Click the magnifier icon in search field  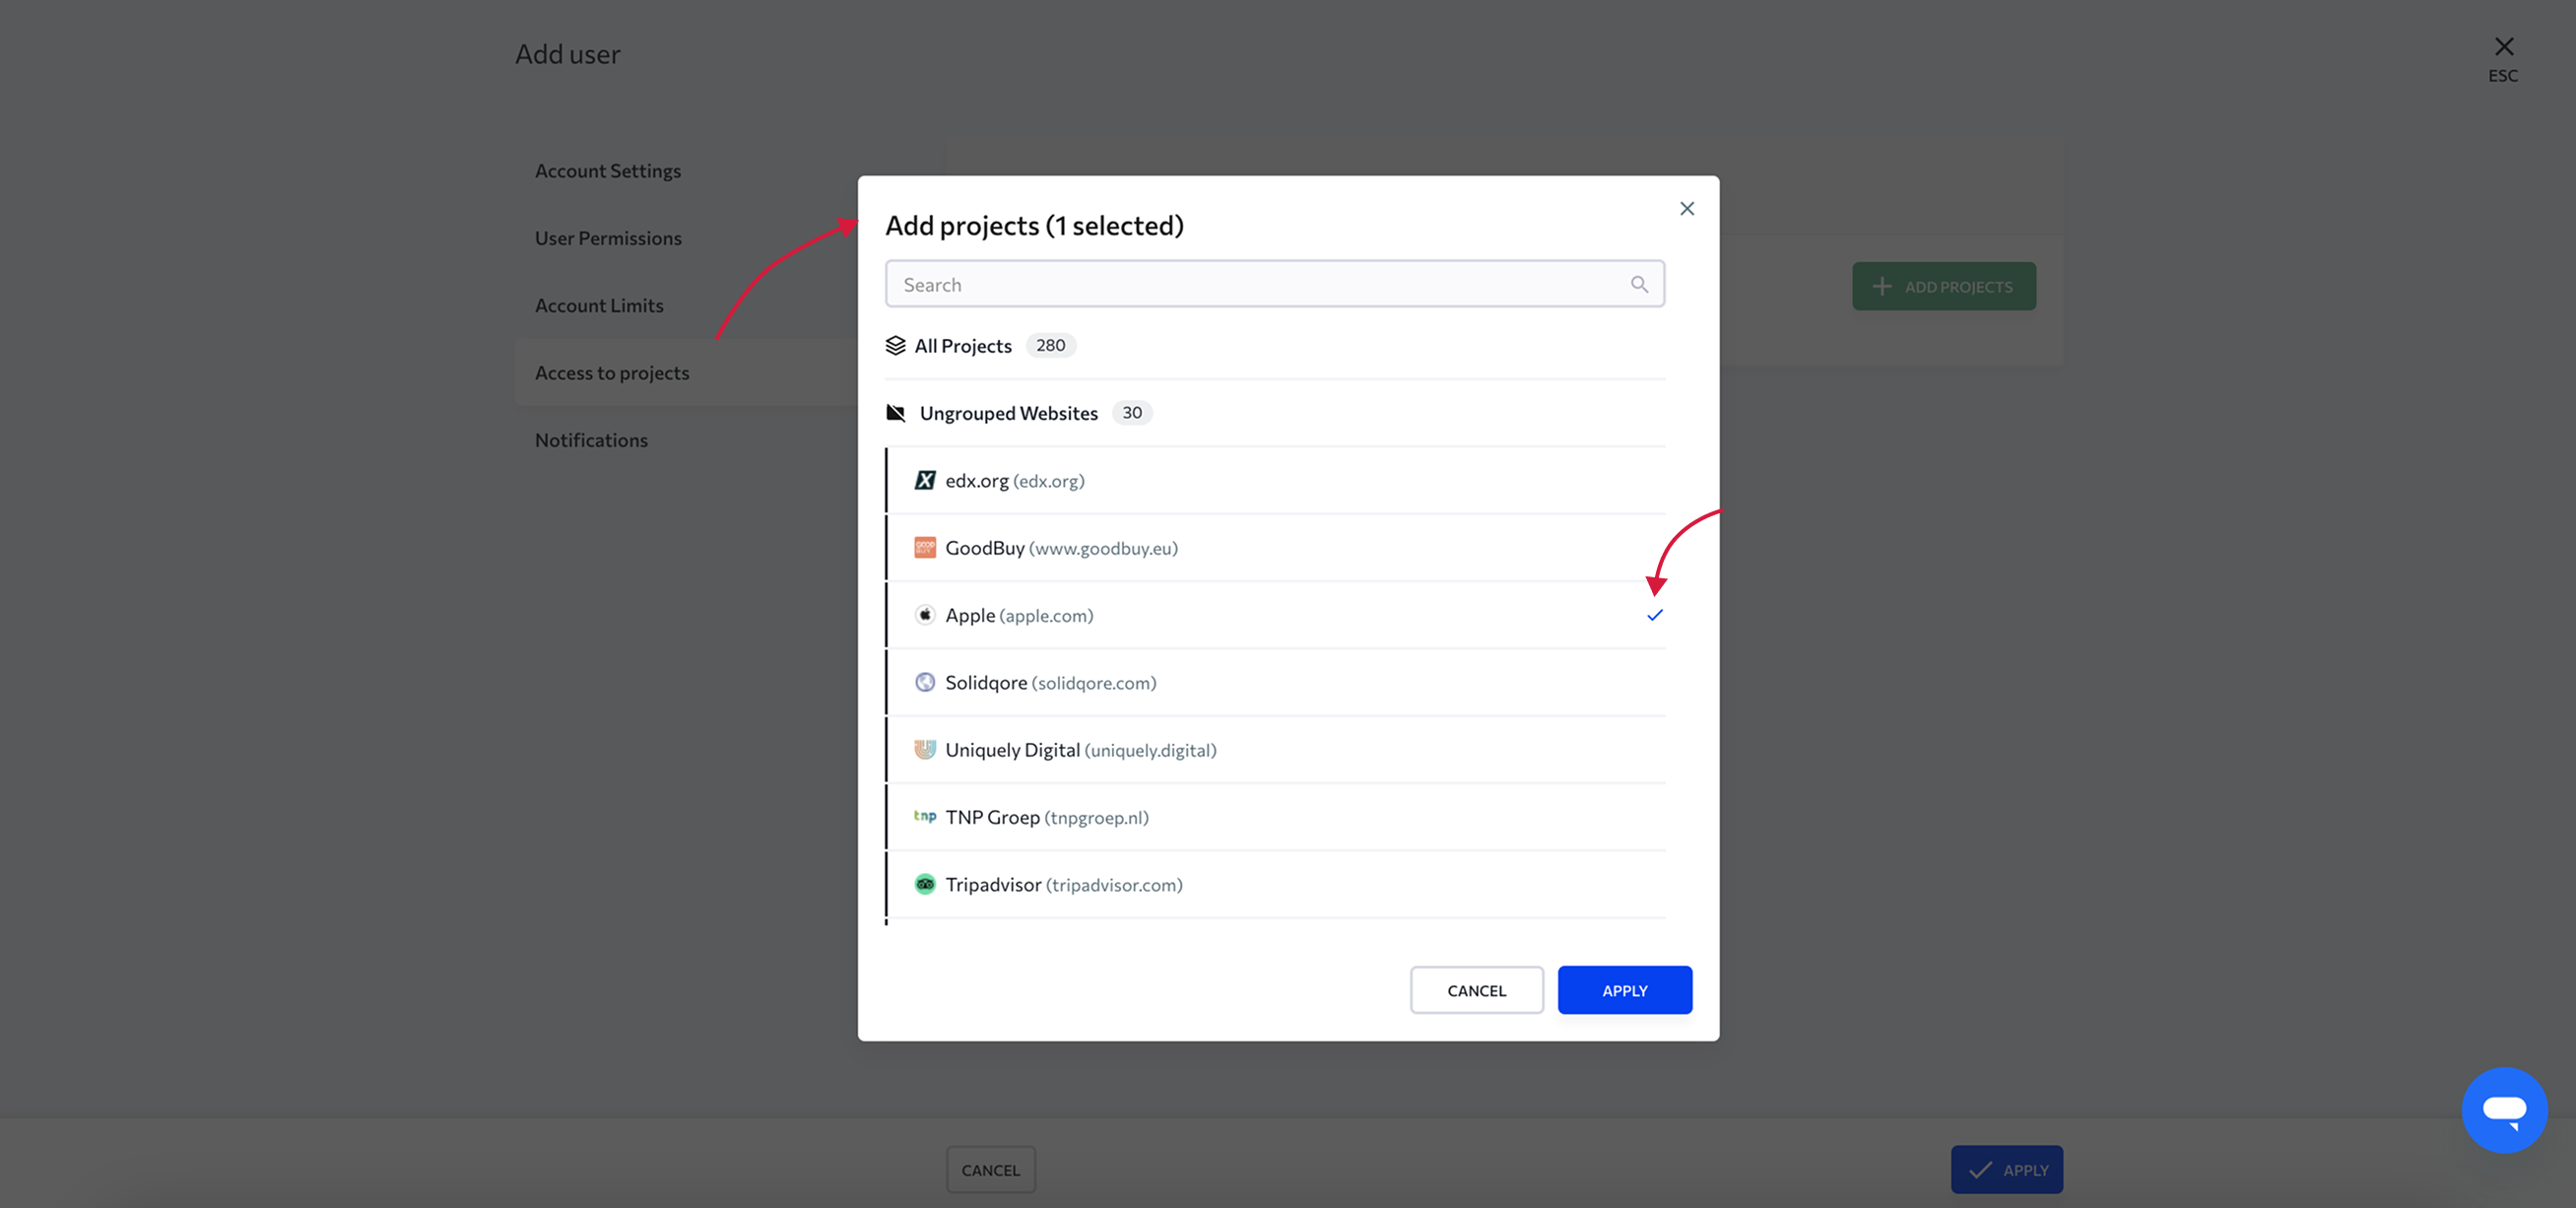1639,284
